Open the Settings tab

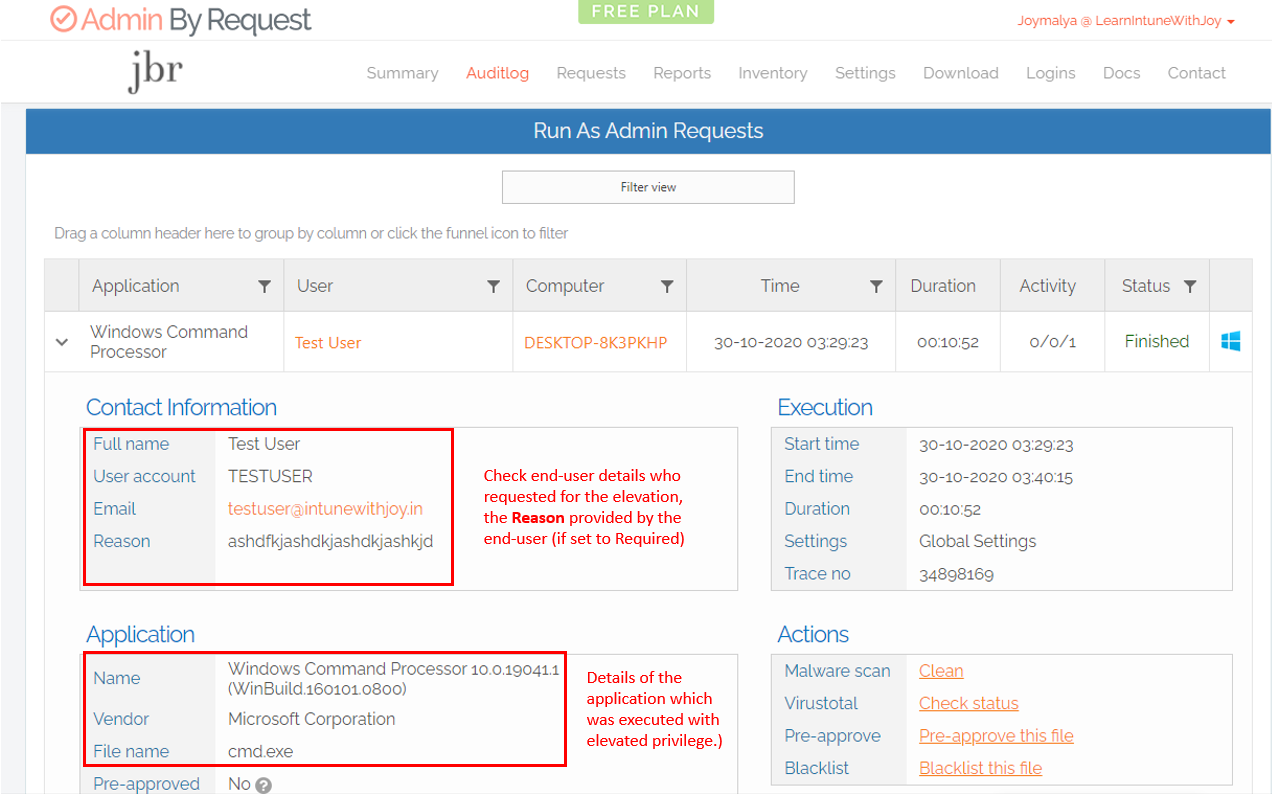click(865, 73)
